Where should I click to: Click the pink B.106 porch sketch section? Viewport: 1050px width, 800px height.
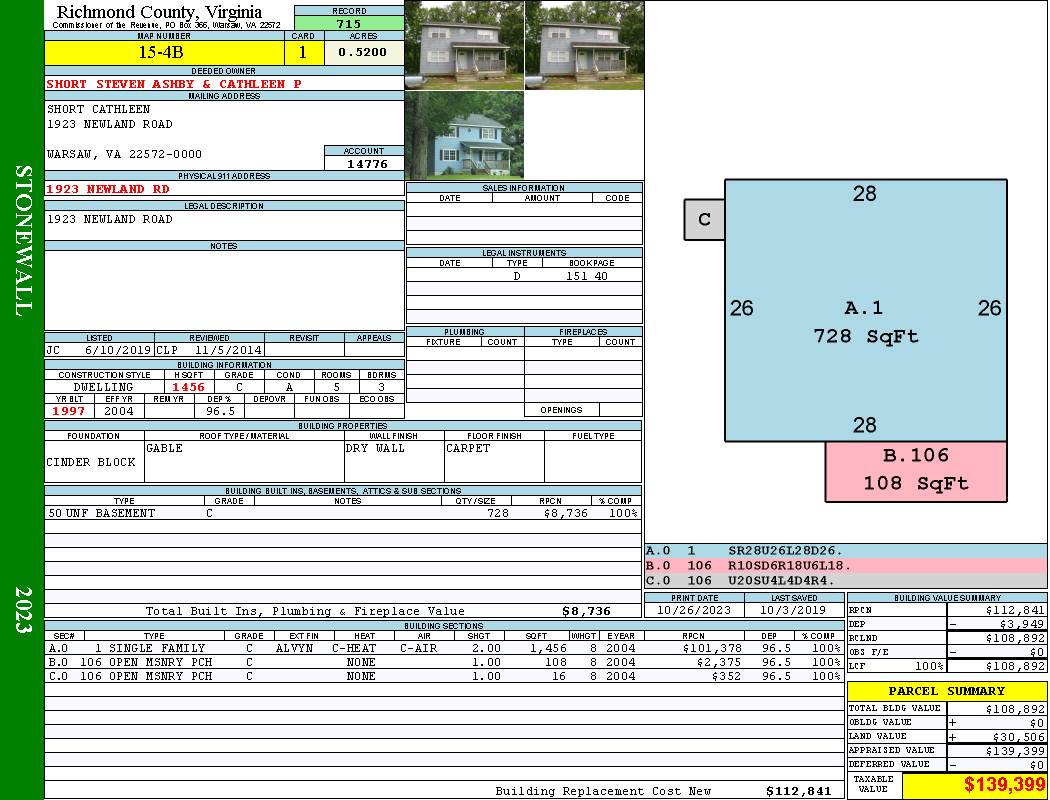coord(915,470)
